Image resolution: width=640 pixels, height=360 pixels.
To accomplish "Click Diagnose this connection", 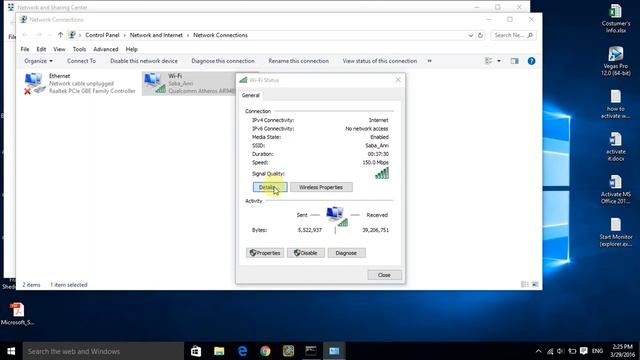I will click(223, 61).
